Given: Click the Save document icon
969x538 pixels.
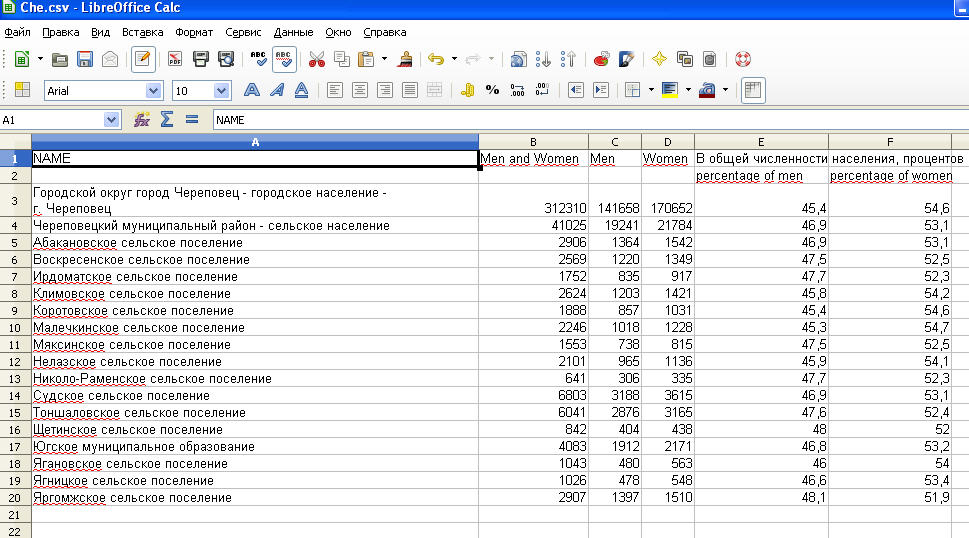Looking at the screenshot, I should (x=85, y=59).
